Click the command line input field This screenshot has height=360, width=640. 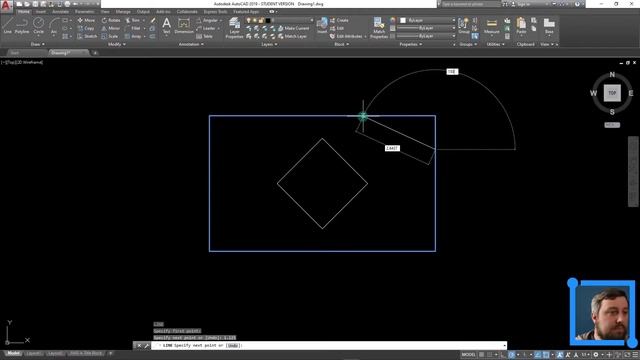[329, 346]
